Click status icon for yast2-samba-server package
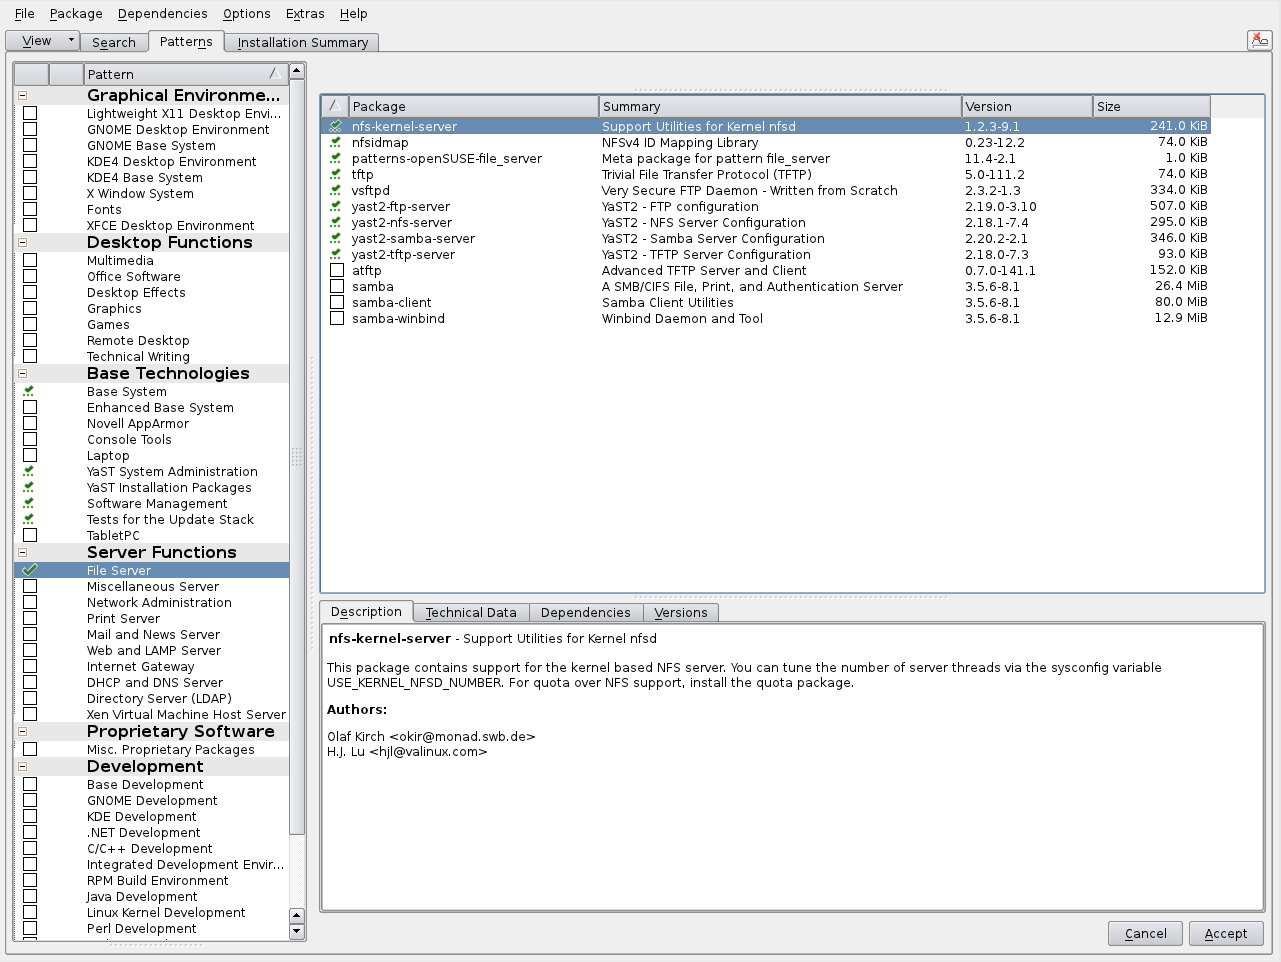Image resolution: width=1281 pixels, height=962 pixels. (336, 239)
